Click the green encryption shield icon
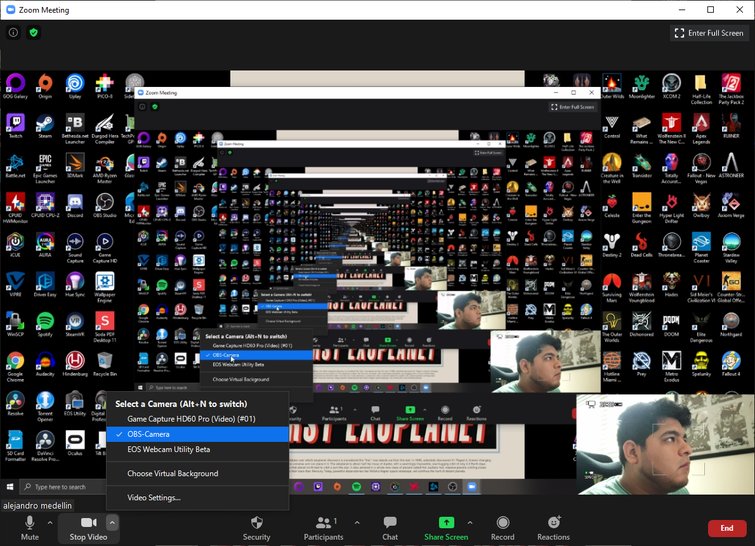755x546 pixels. 33,33
